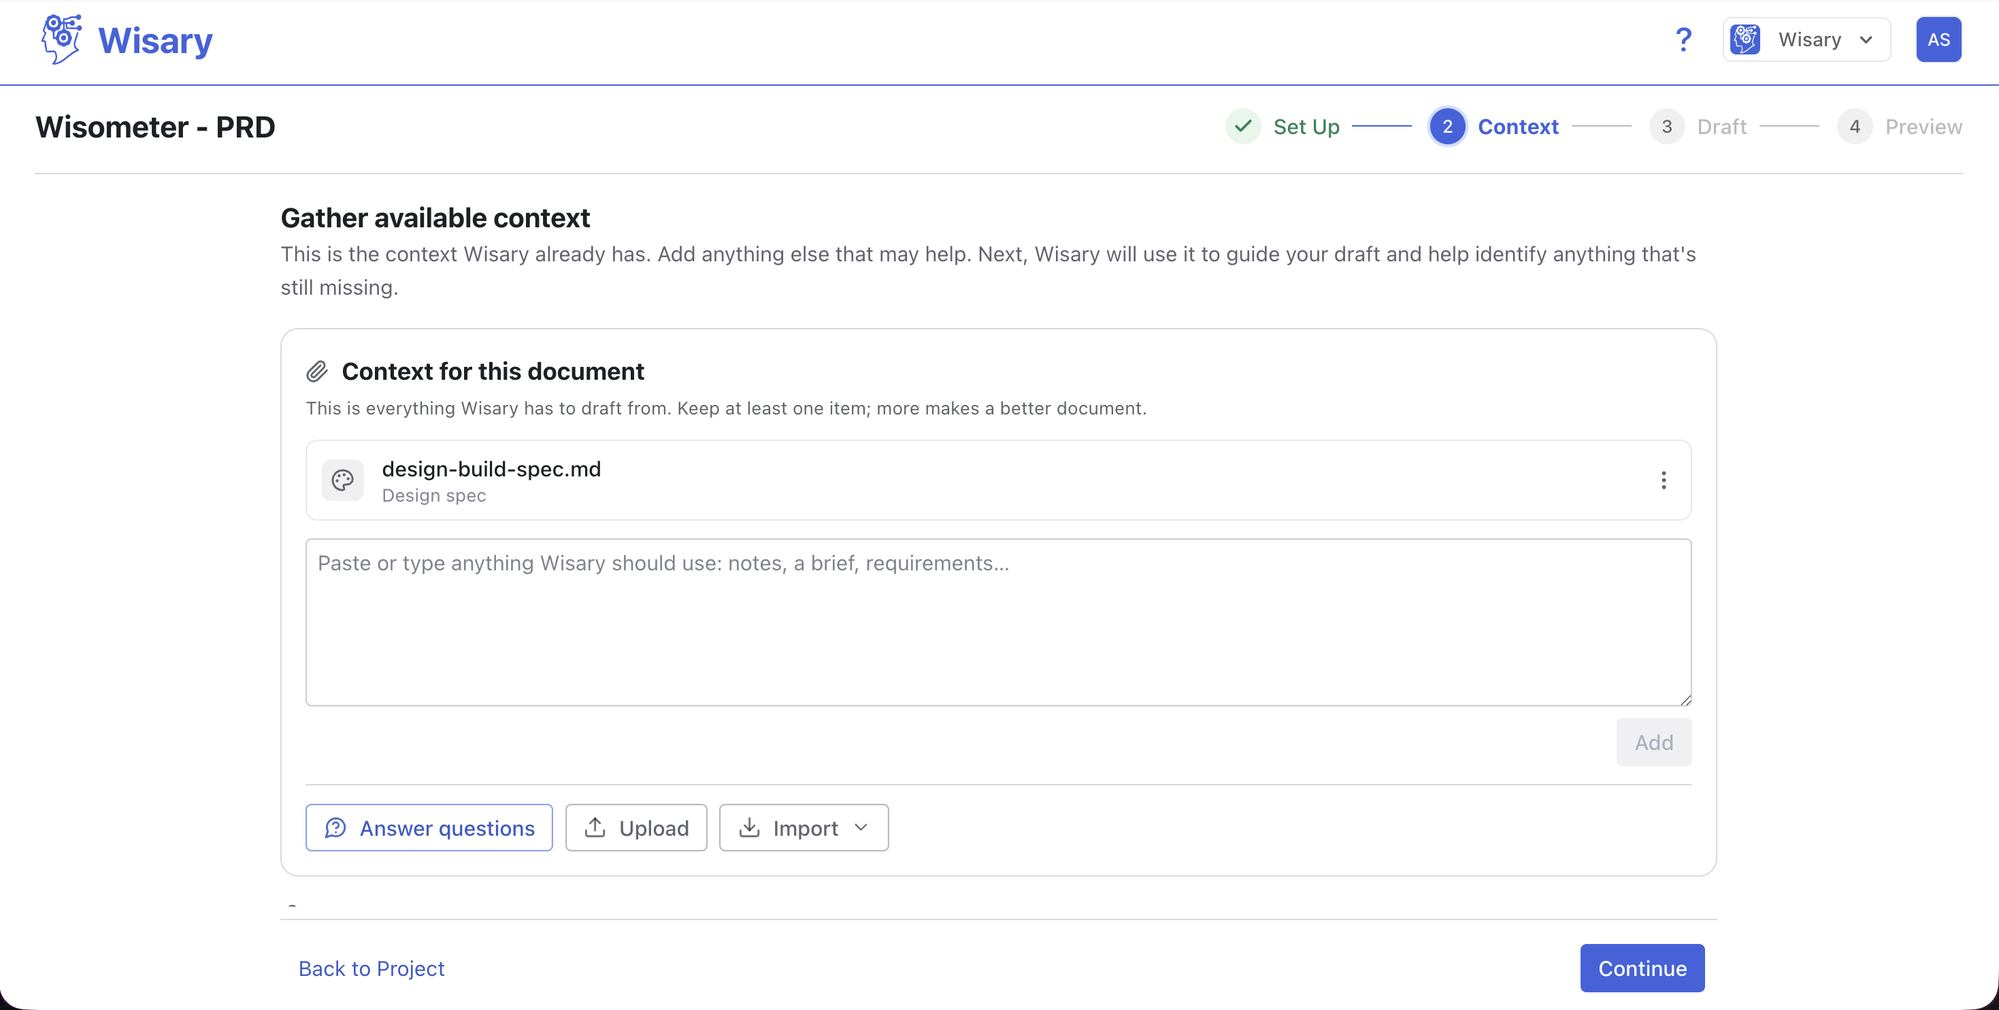Jump to the Draft step
The width and height of the screenshot is (1999, 1010).
click(1721, 127)
